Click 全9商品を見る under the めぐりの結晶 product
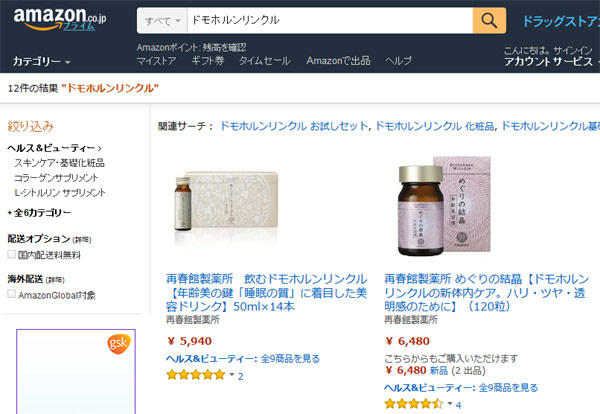This screenshot has height=414, width=600. click(508, 388)
